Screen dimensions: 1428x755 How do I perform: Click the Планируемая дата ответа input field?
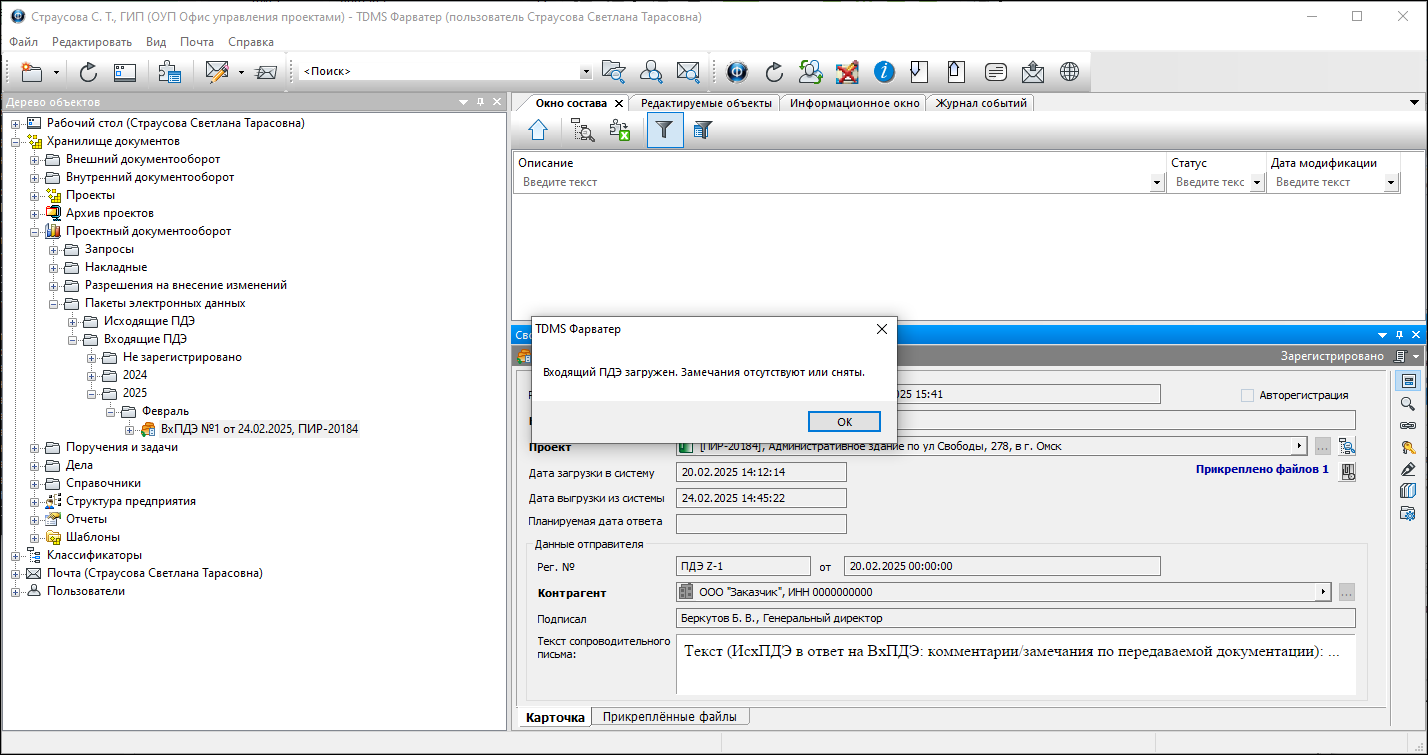(x=761, y=523)
